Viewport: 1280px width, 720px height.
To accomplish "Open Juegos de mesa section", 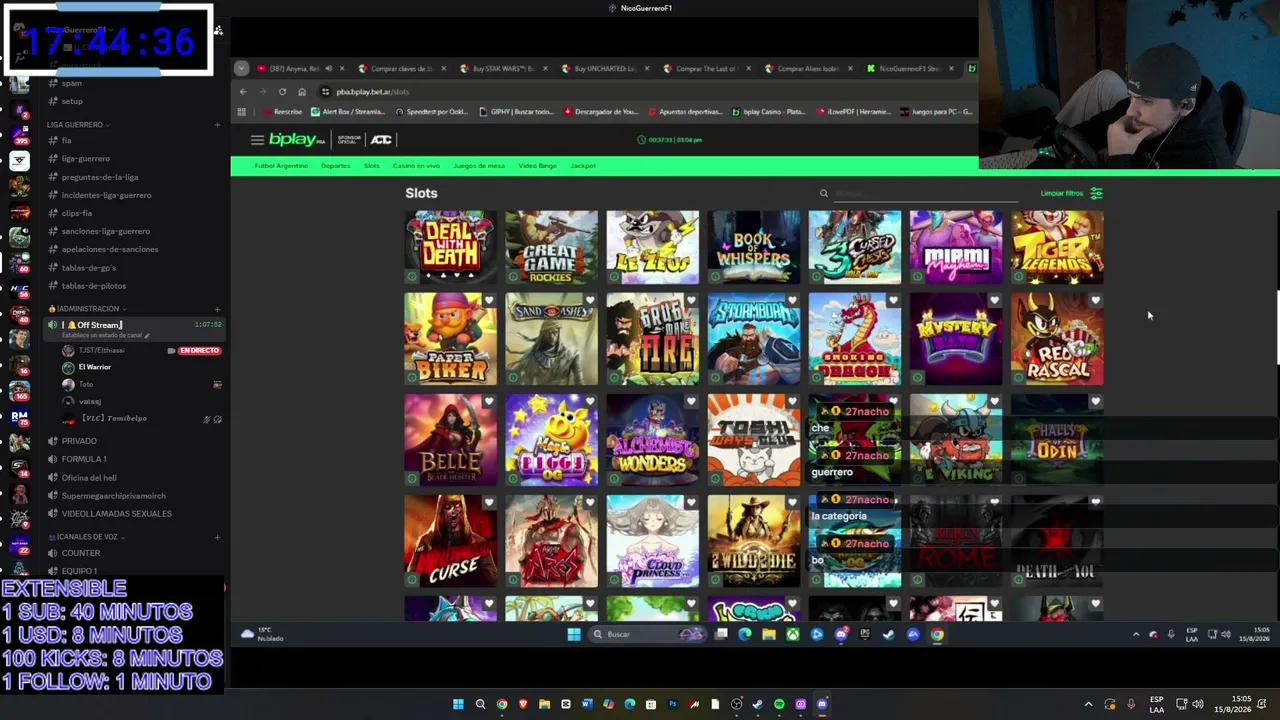I will [x=479, y=166].
